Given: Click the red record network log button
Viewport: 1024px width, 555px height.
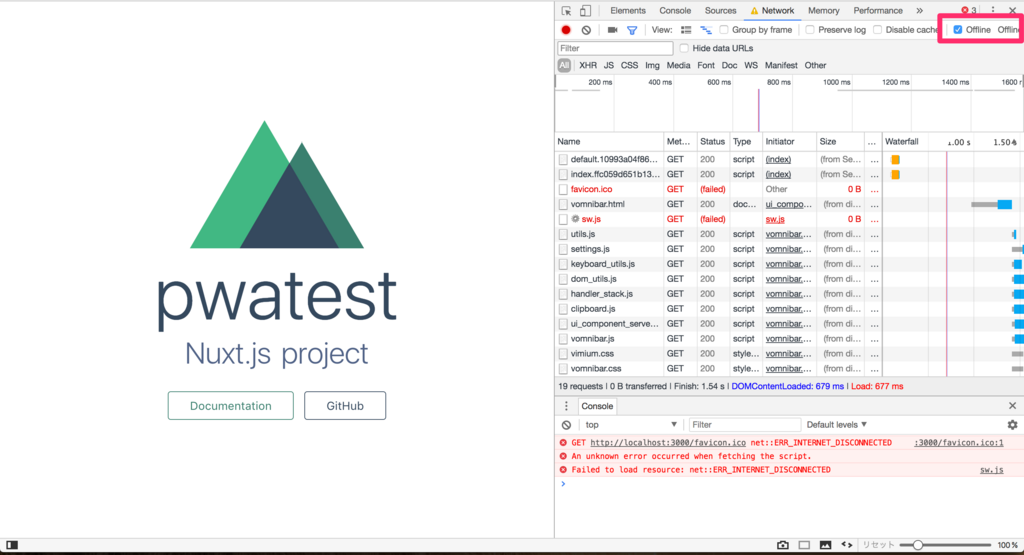Looking at the screenshot, I should click(566, 30).
